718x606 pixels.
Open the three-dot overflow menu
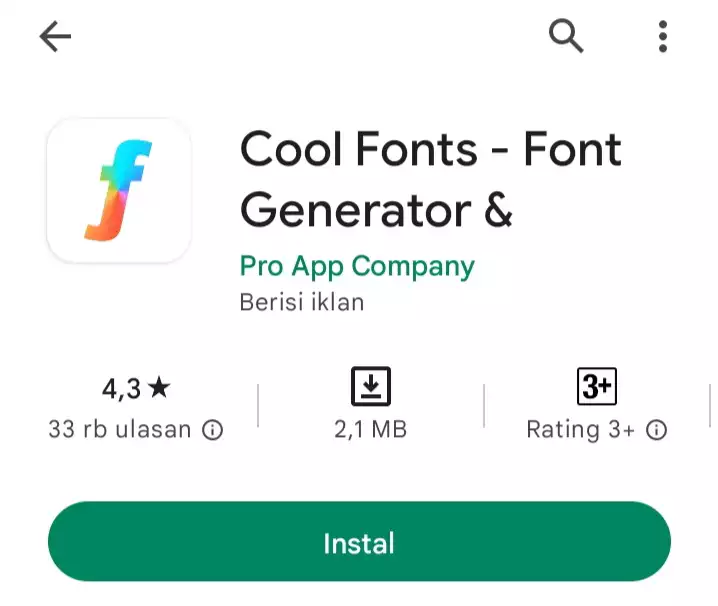coord(663,36)
